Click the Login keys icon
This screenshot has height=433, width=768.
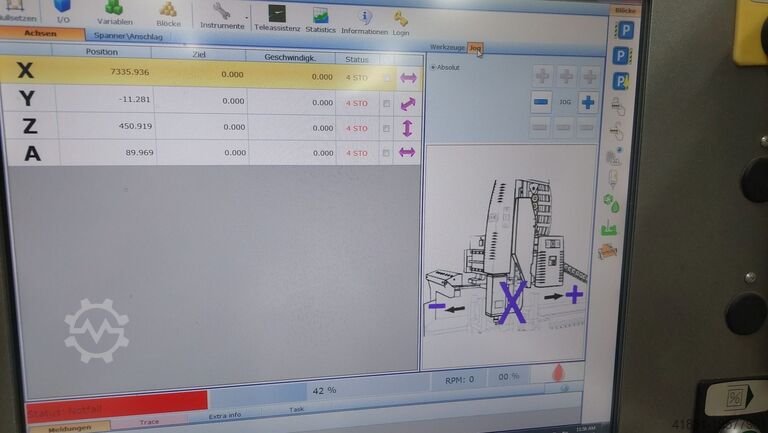[401, 19]
